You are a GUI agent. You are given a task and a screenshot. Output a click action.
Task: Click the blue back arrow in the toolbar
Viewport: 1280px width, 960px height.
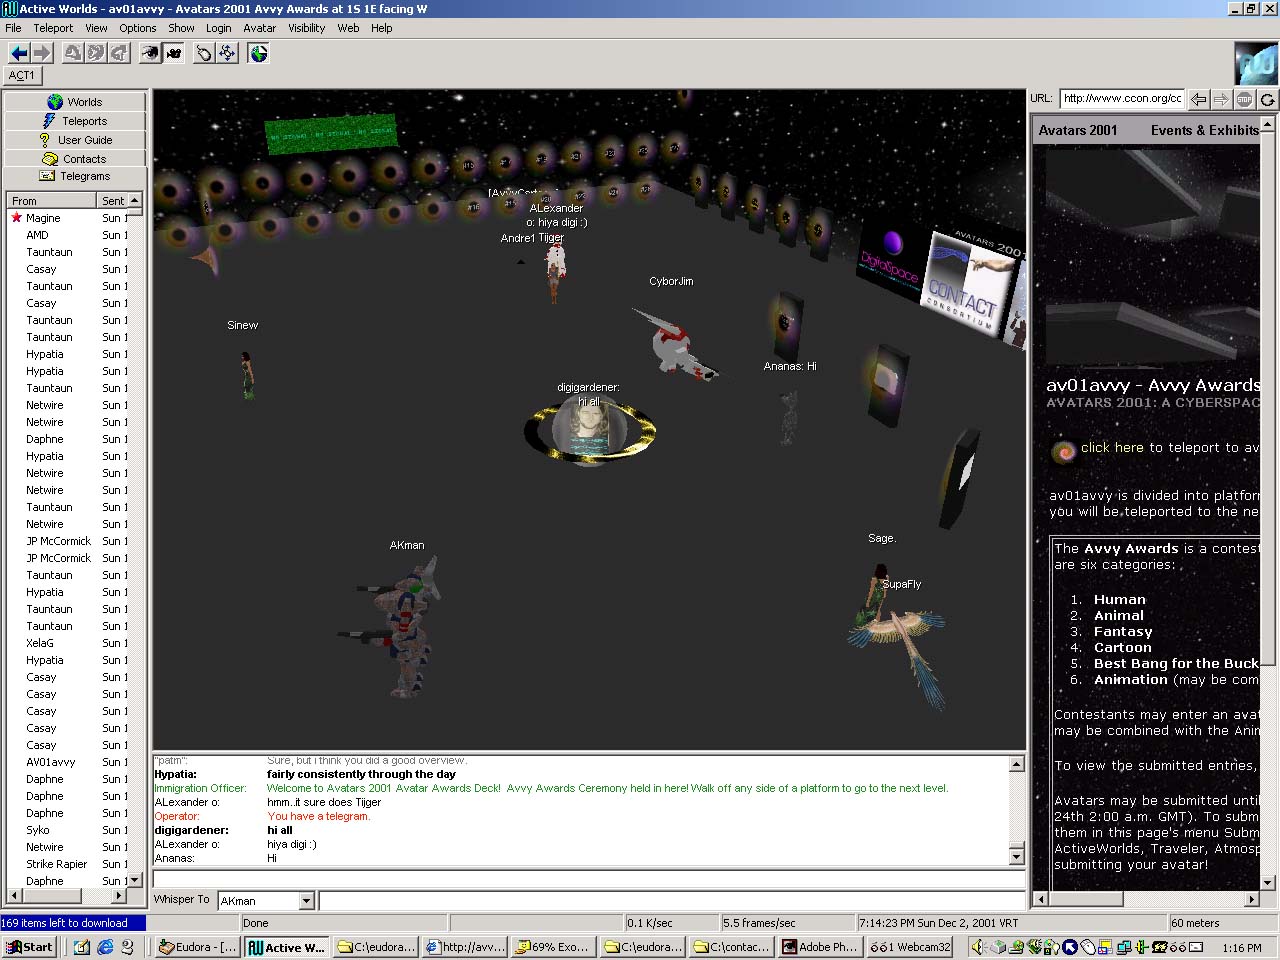click(x=18, y=53)
